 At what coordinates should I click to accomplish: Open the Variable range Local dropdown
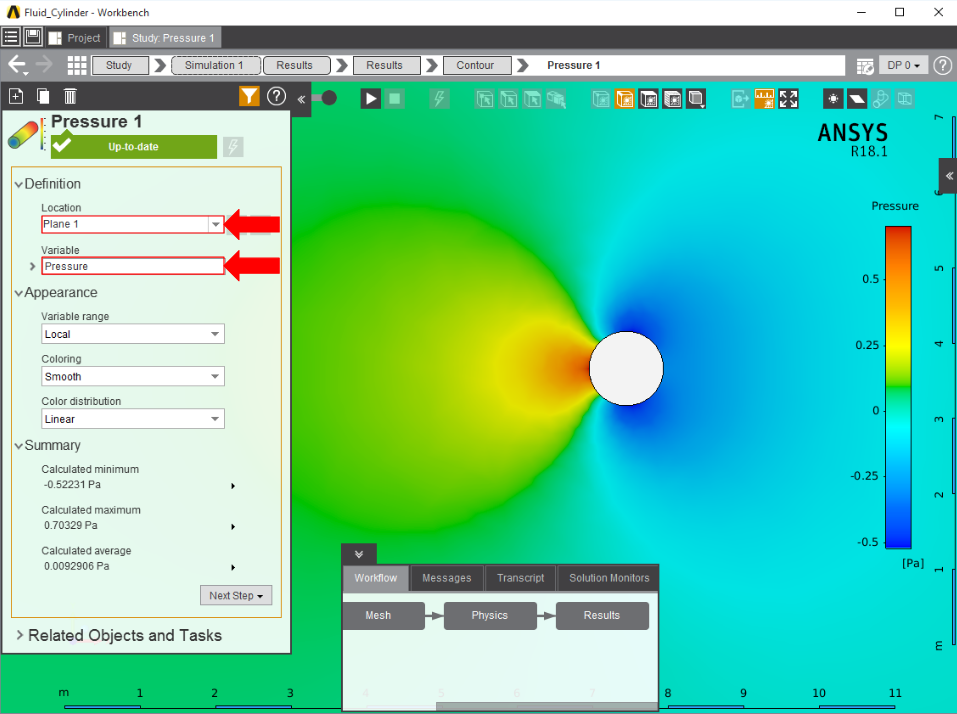(132, 334)
